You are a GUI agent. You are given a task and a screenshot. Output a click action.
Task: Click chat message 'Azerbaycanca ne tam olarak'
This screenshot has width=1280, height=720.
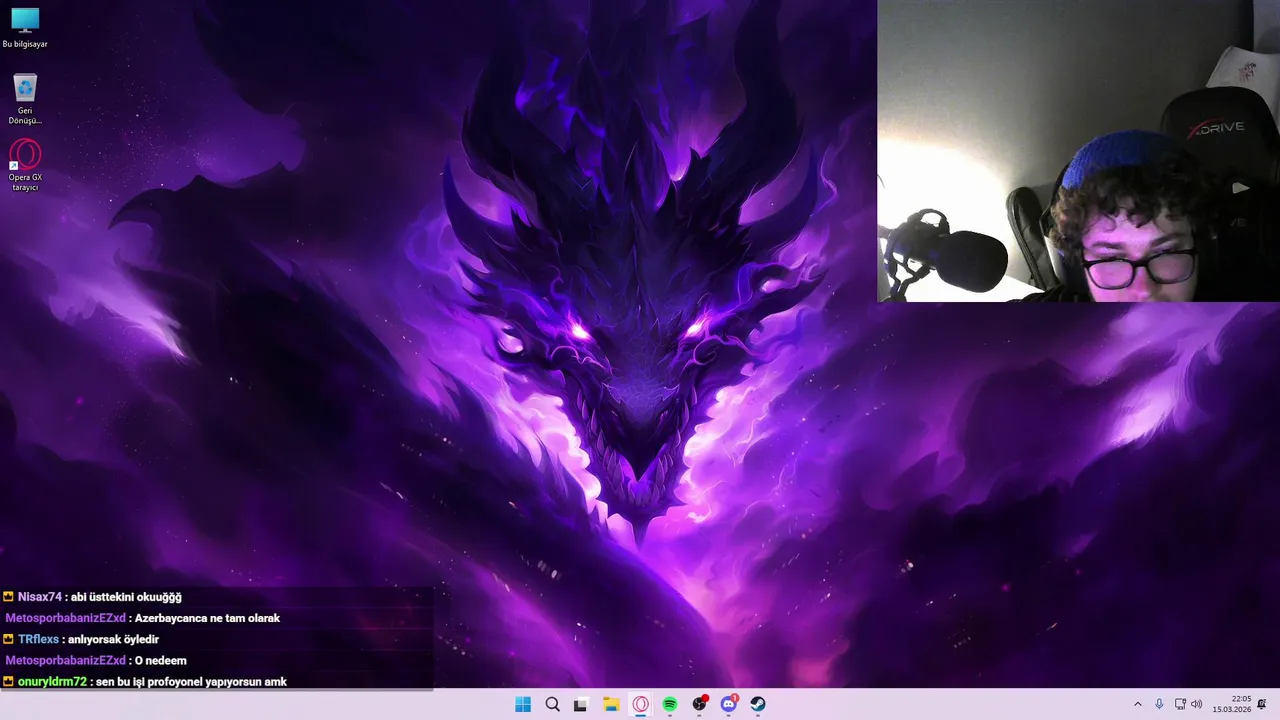(207, 618)
